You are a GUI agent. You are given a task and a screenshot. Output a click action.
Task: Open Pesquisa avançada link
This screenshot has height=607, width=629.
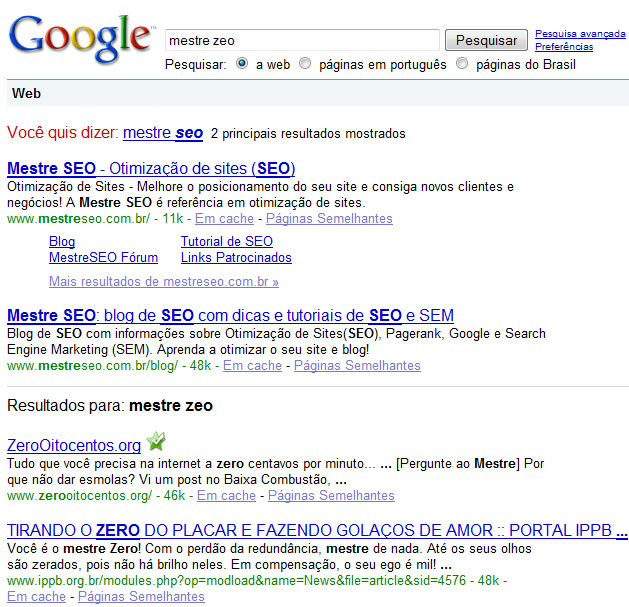[579, 34]
